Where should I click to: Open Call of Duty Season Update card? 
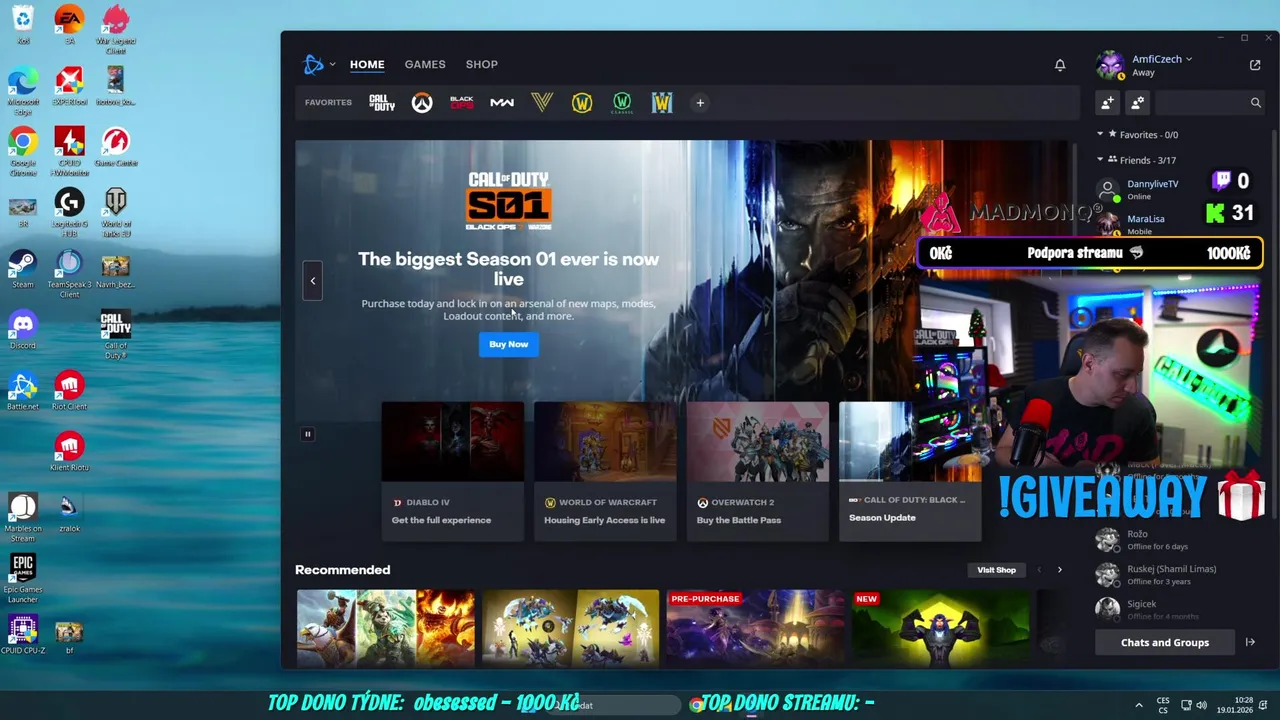point(910,471)
